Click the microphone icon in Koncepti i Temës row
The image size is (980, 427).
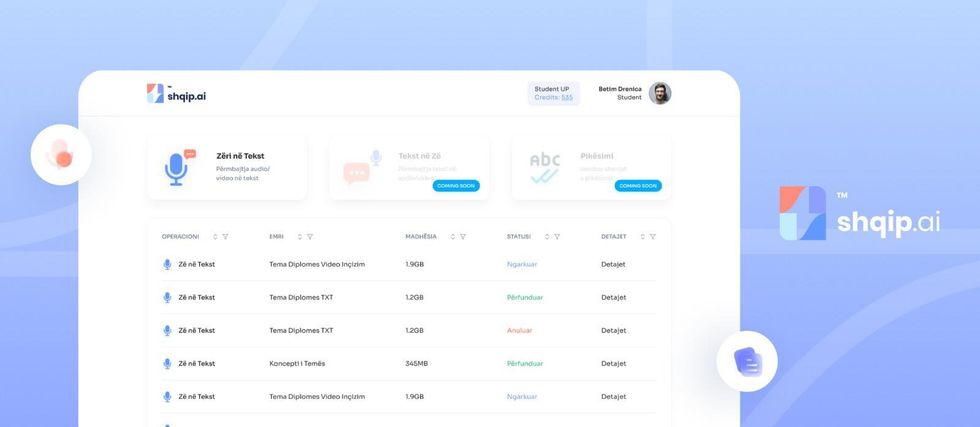[167, 363]
